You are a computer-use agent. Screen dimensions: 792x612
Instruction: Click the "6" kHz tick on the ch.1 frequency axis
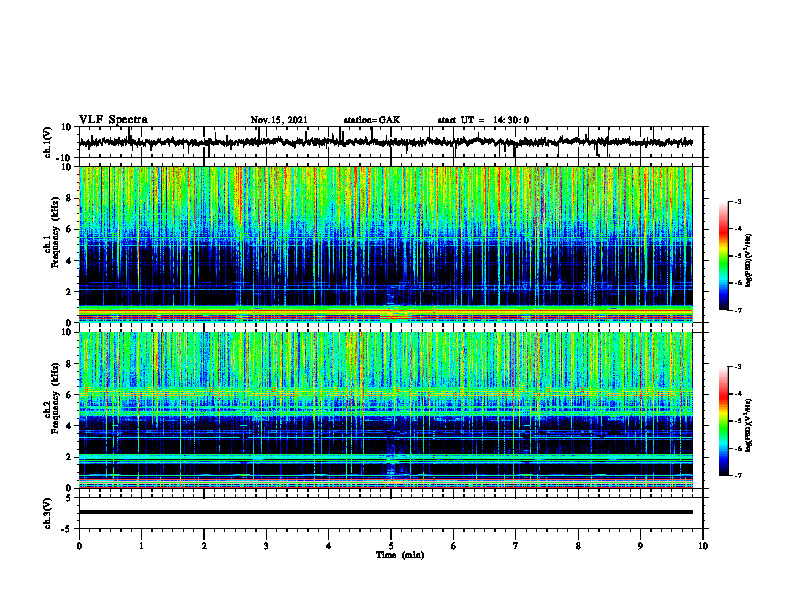tap(69, 229)
